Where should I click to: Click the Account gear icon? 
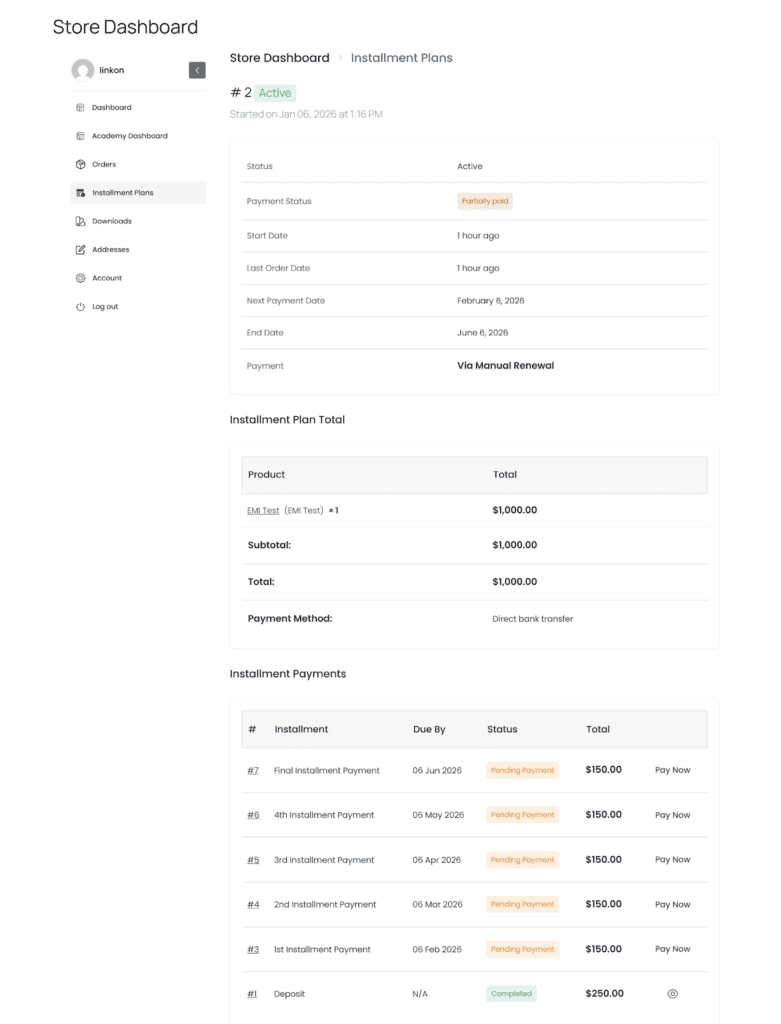80,278
